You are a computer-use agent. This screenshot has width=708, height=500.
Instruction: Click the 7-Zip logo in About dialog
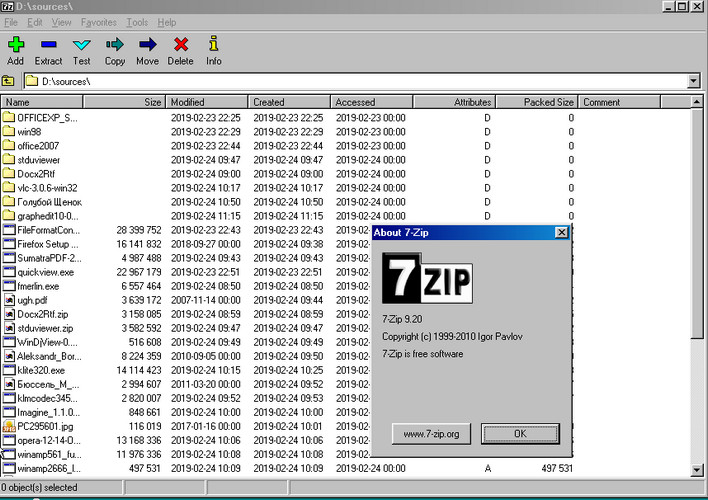tap(427, 278)
